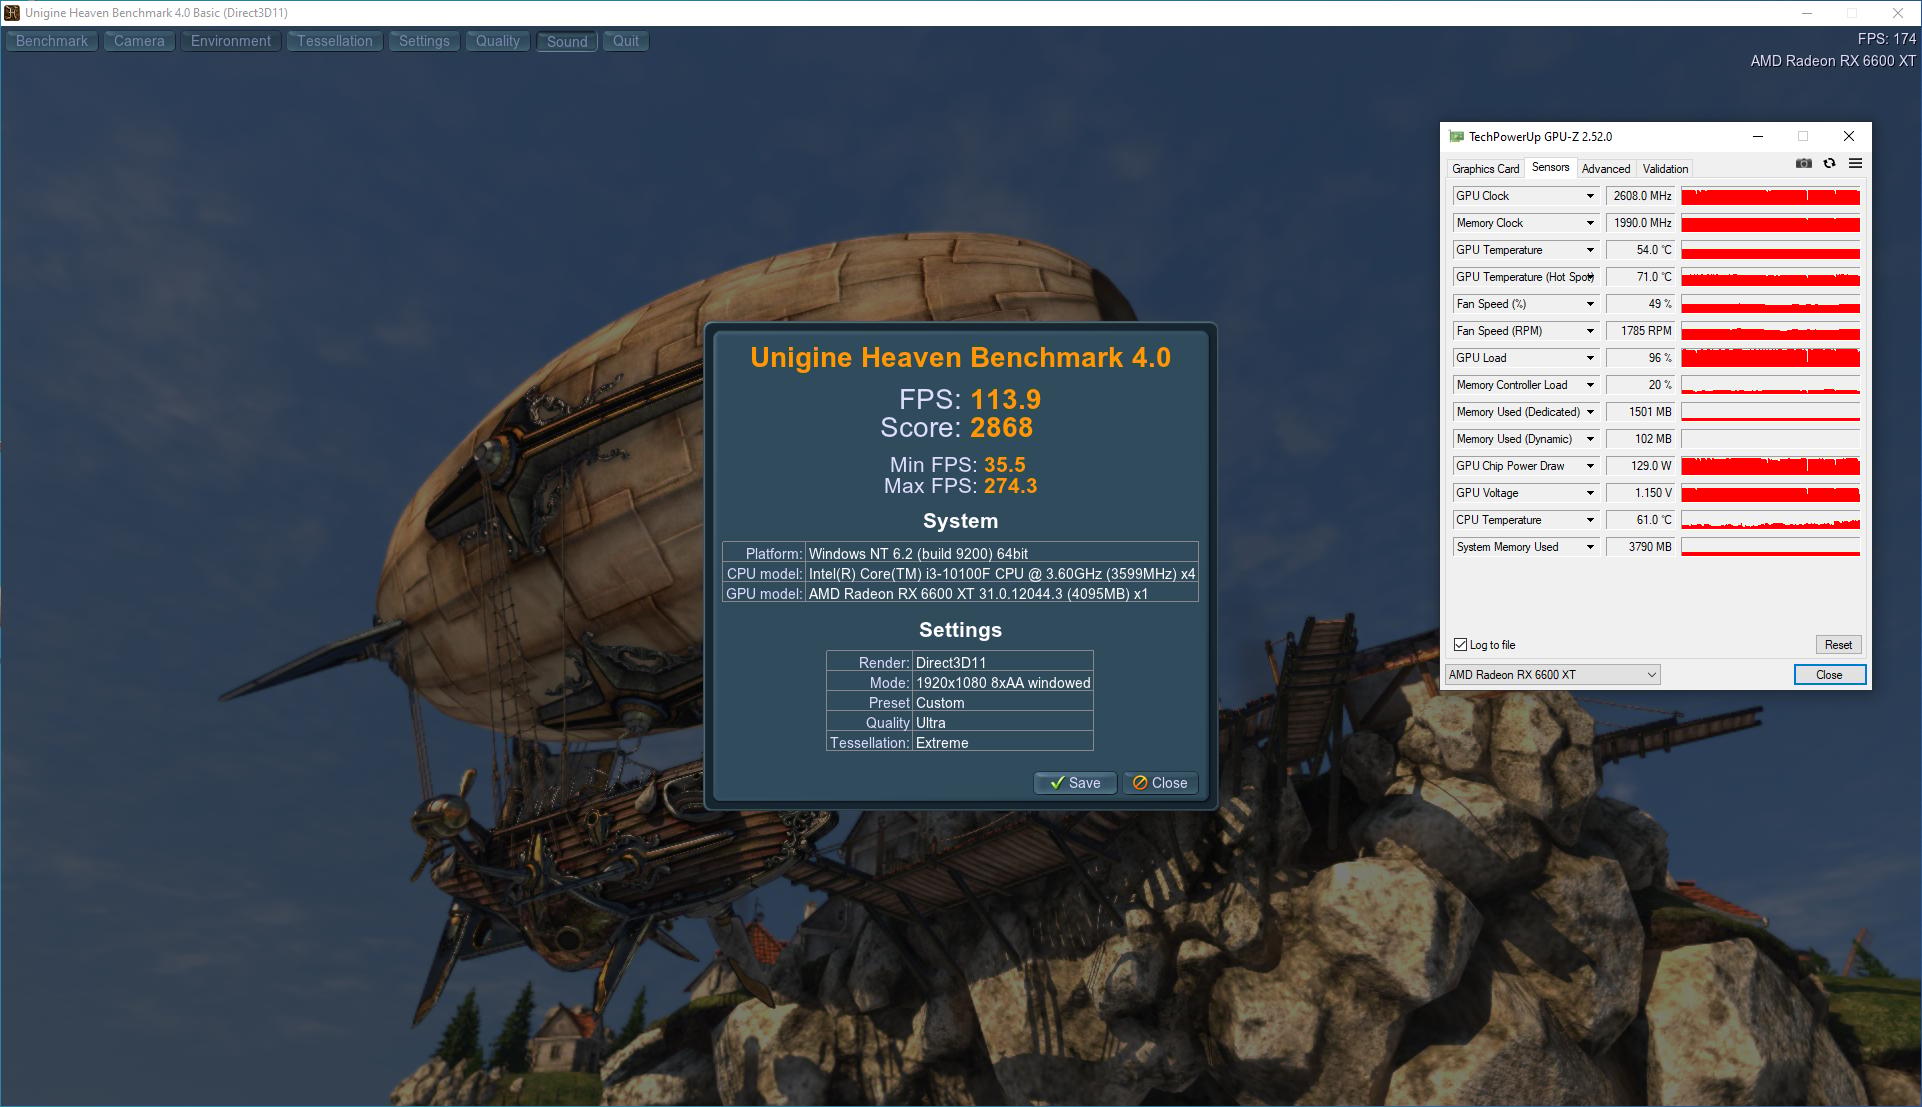Click the Tessellation value Extreme cell
1922x1107 pixels.
point(1003,743)
